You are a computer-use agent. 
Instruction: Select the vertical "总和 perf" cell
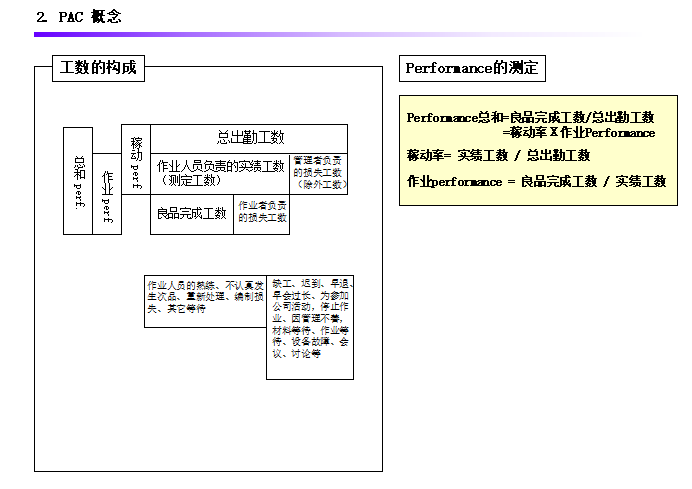tap(78, 180)
